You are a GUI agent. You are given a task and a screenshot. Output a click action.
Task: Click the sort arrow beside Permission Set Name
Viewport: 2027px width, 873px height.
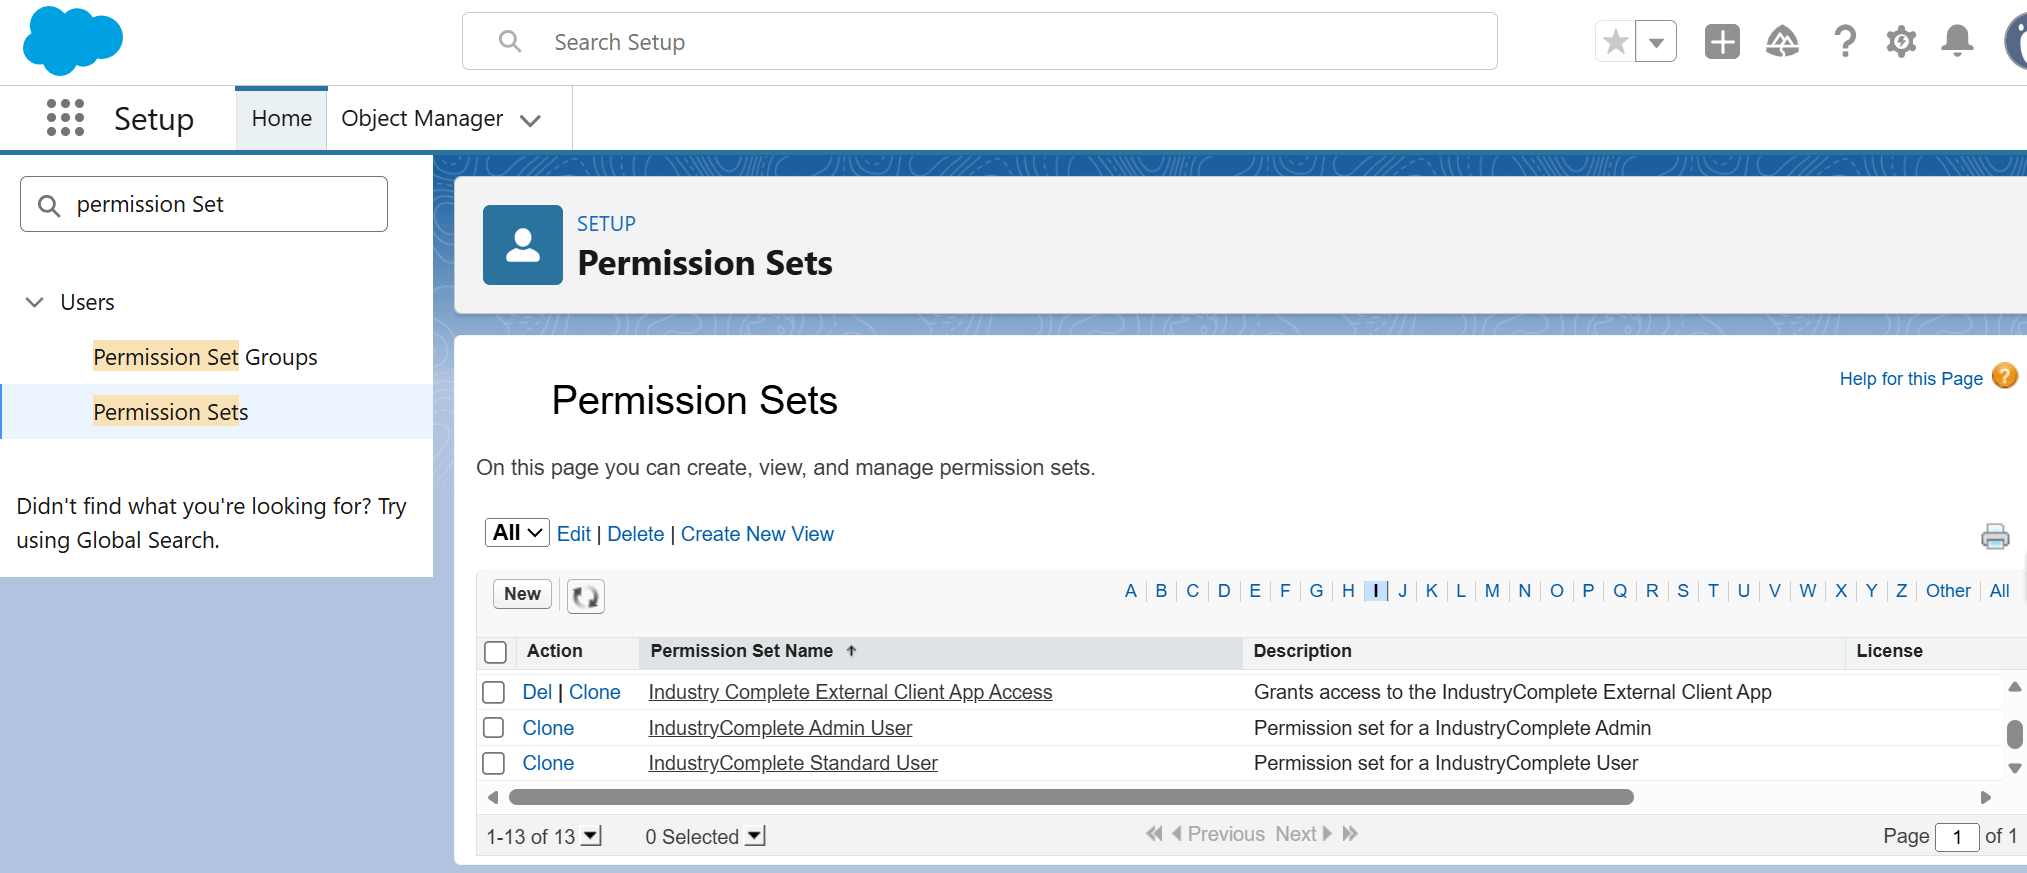[852, 651]
